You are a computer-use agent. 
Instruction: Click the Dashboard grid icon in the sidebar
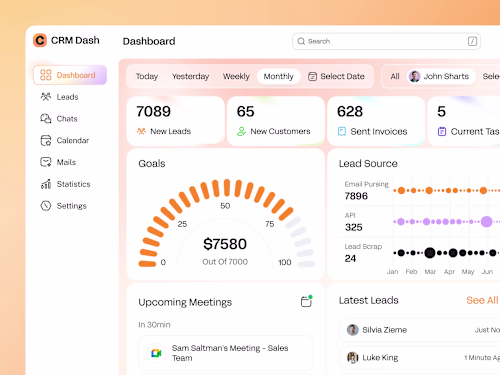pyautogui.click(x=46, y=75)
